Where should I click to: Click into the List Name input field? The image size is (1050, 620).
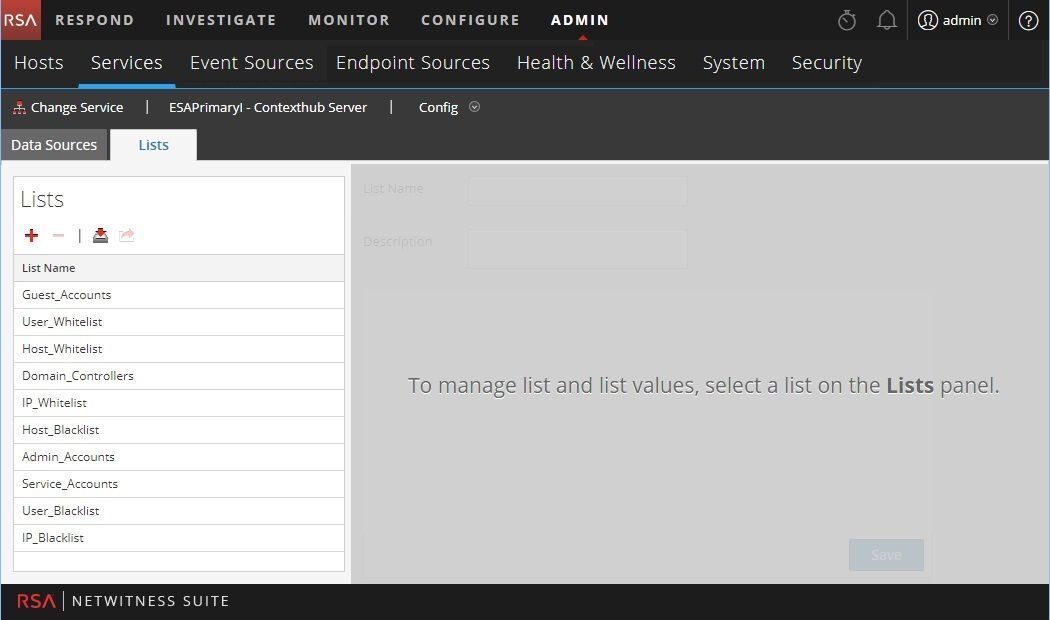pyautogui.click(x=577, y=190)
